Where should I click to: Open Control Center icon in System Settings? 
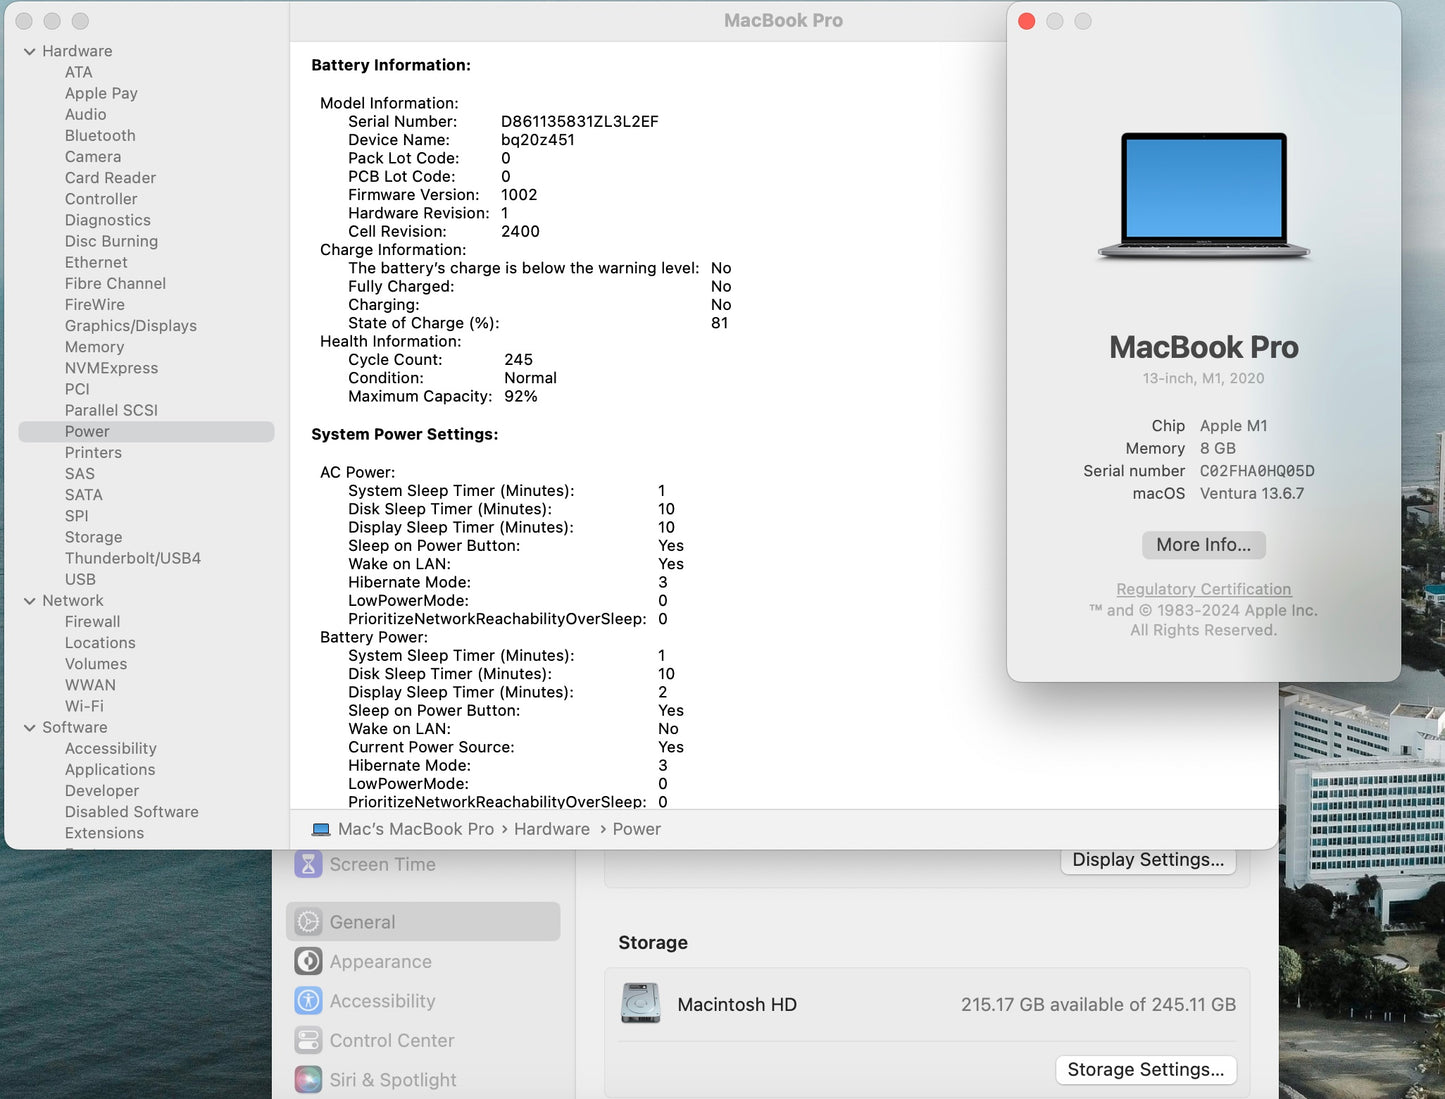(308, 1041)
